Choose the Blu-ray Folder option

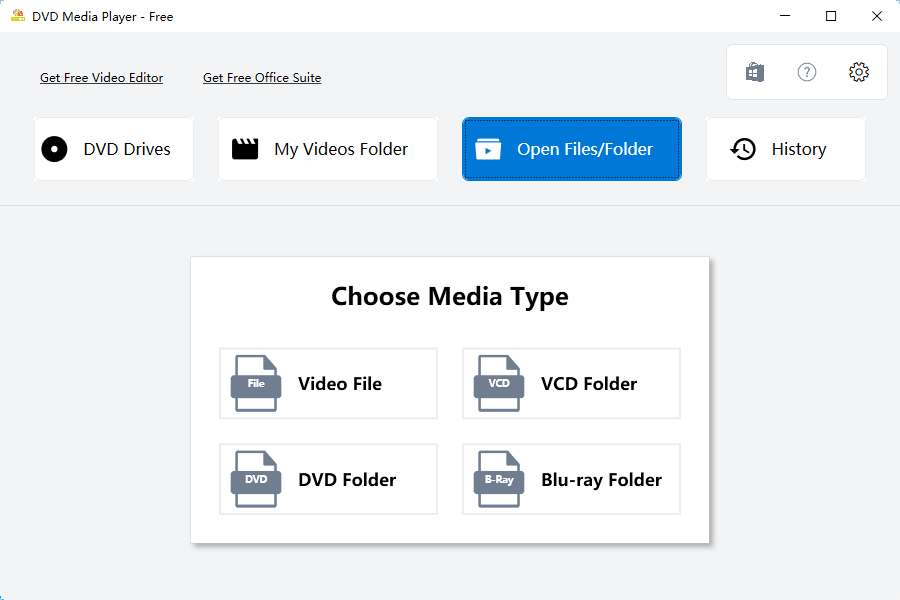pyautogui.click(x=571, y=479)
